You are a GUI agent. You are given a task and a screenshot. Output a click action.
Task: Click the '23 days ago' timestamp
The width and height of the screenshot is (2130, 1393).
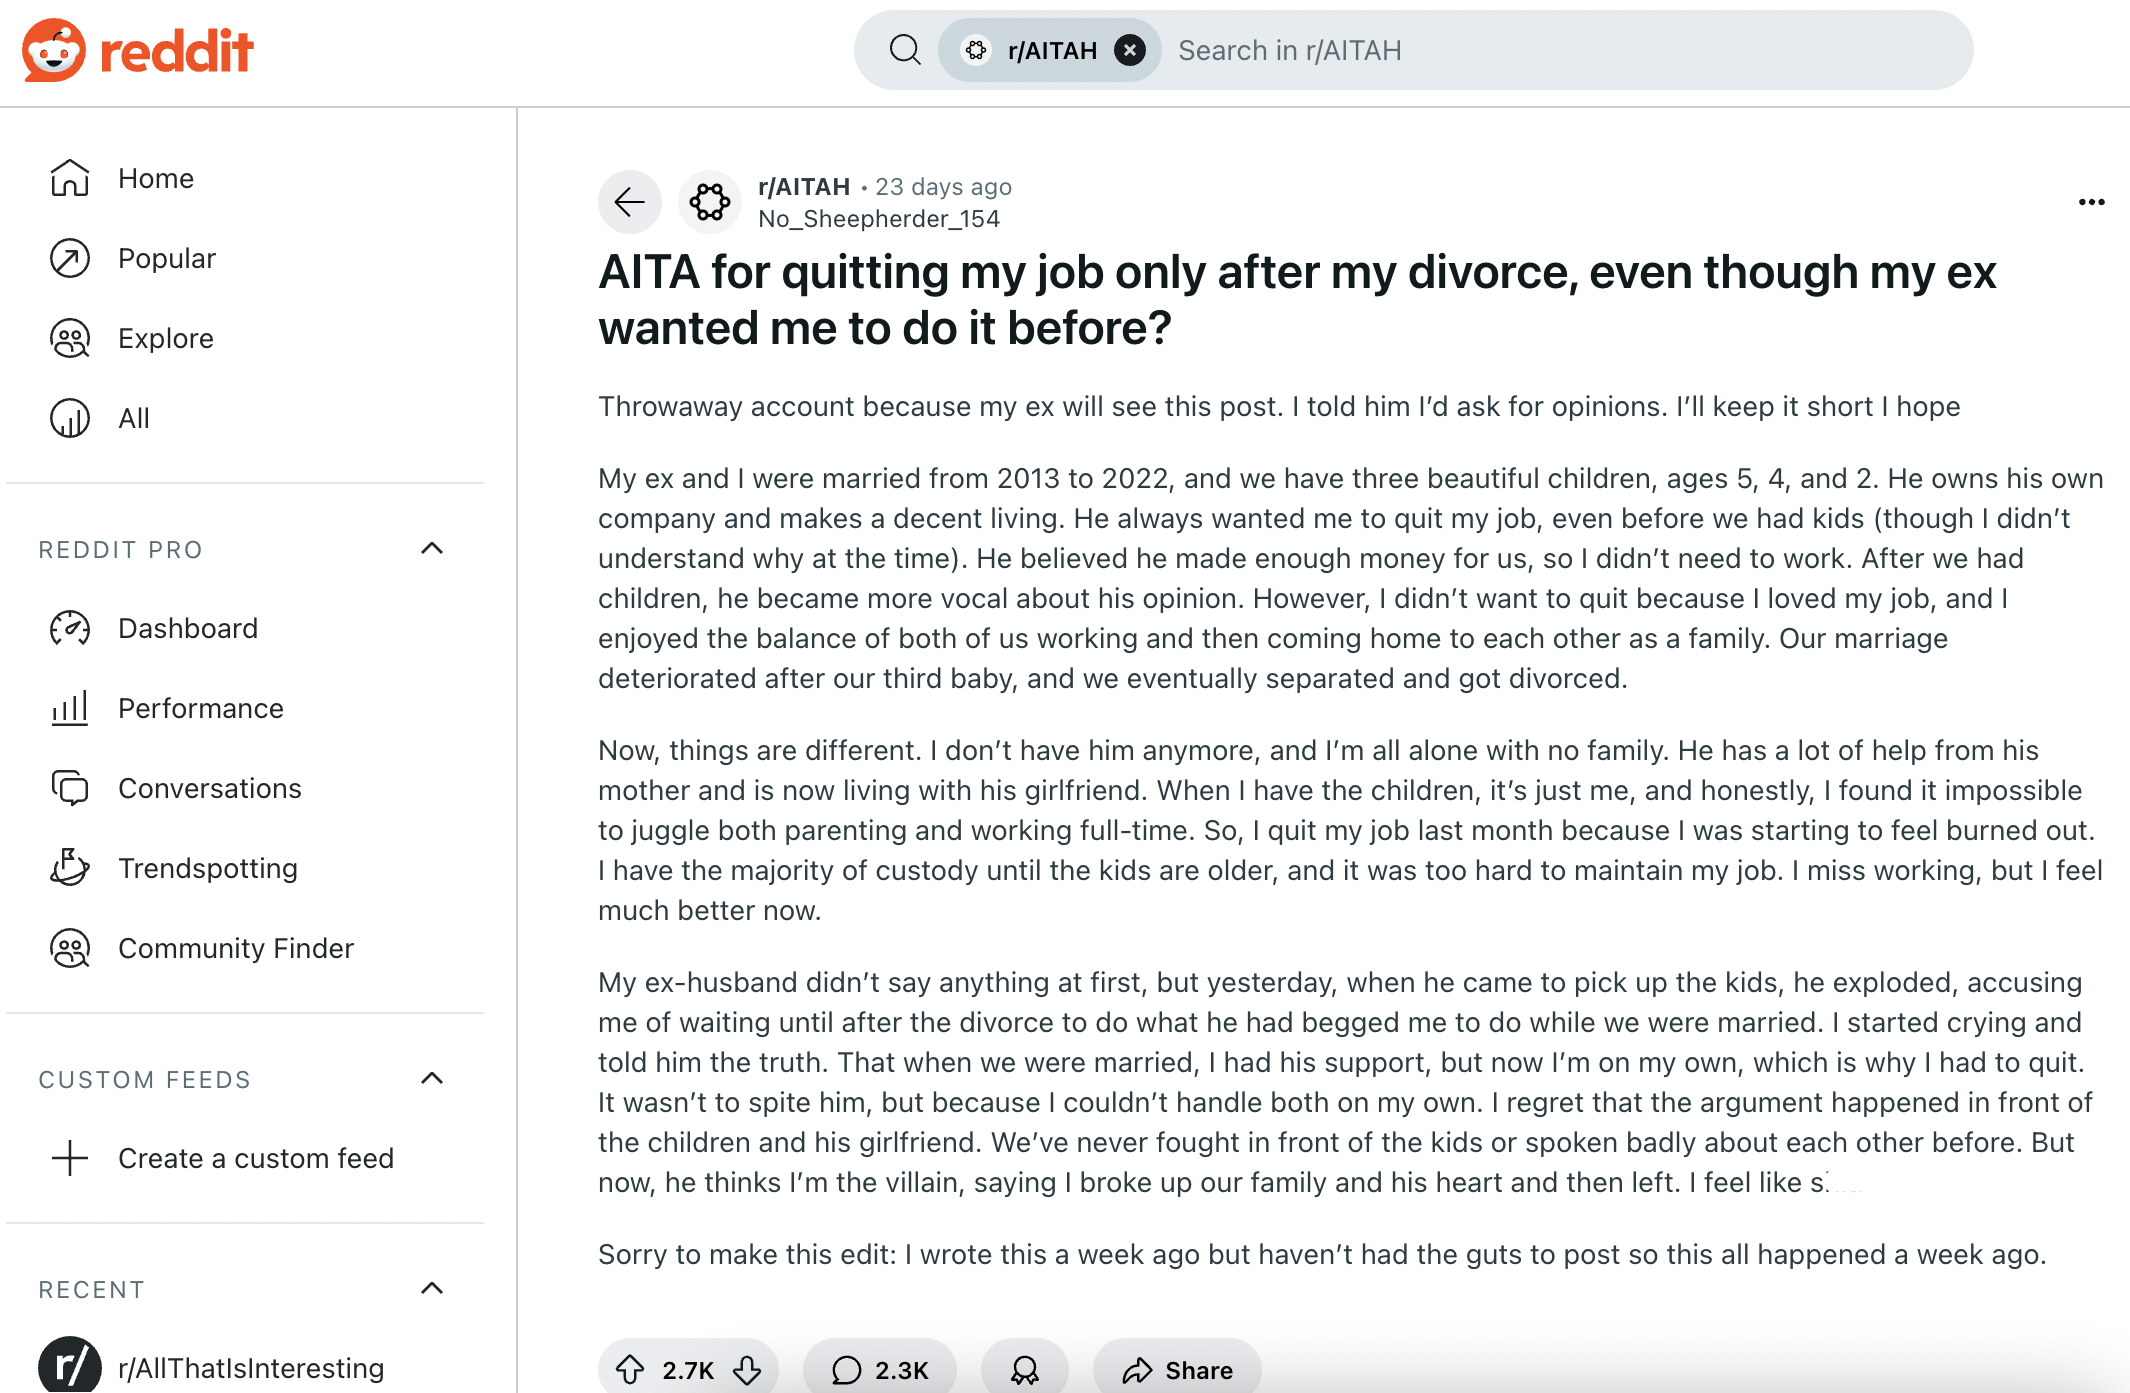click(x=943, y=187)
